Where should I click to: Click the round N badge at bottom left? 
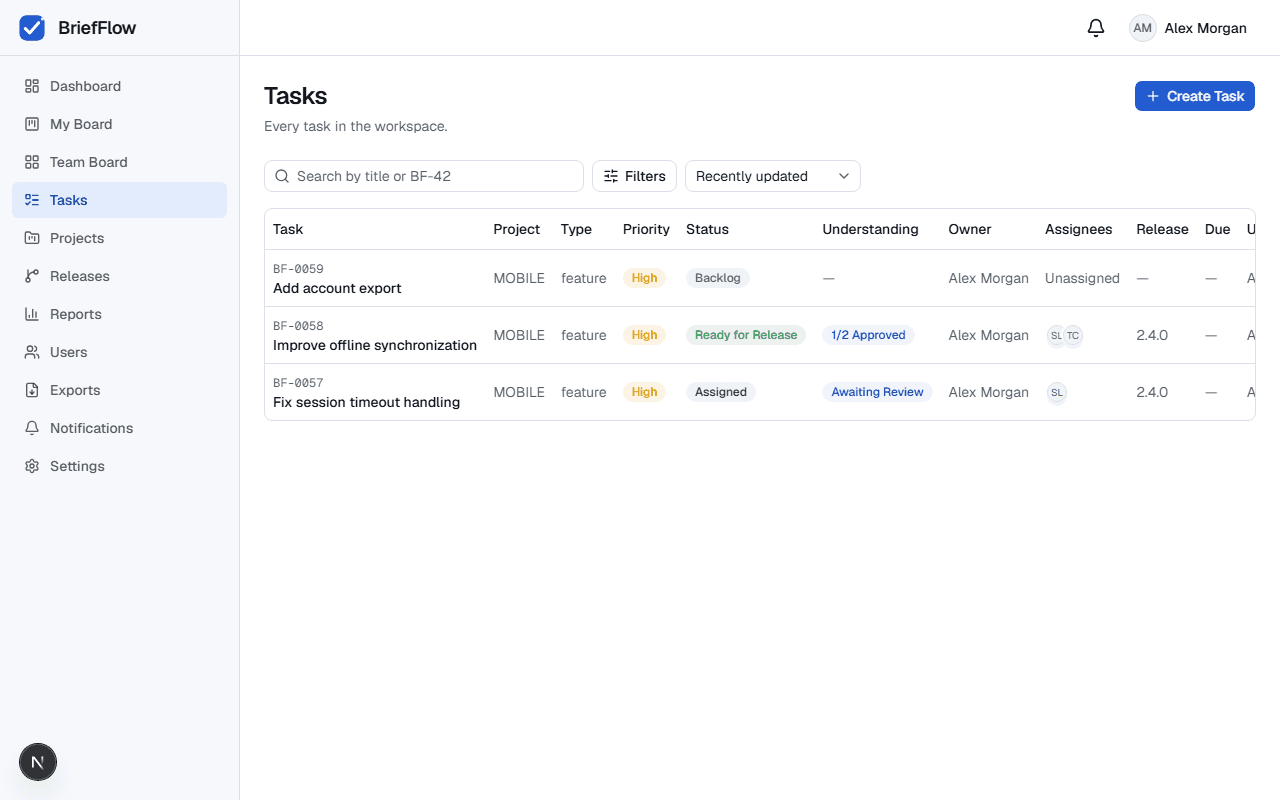click(38, 762)
